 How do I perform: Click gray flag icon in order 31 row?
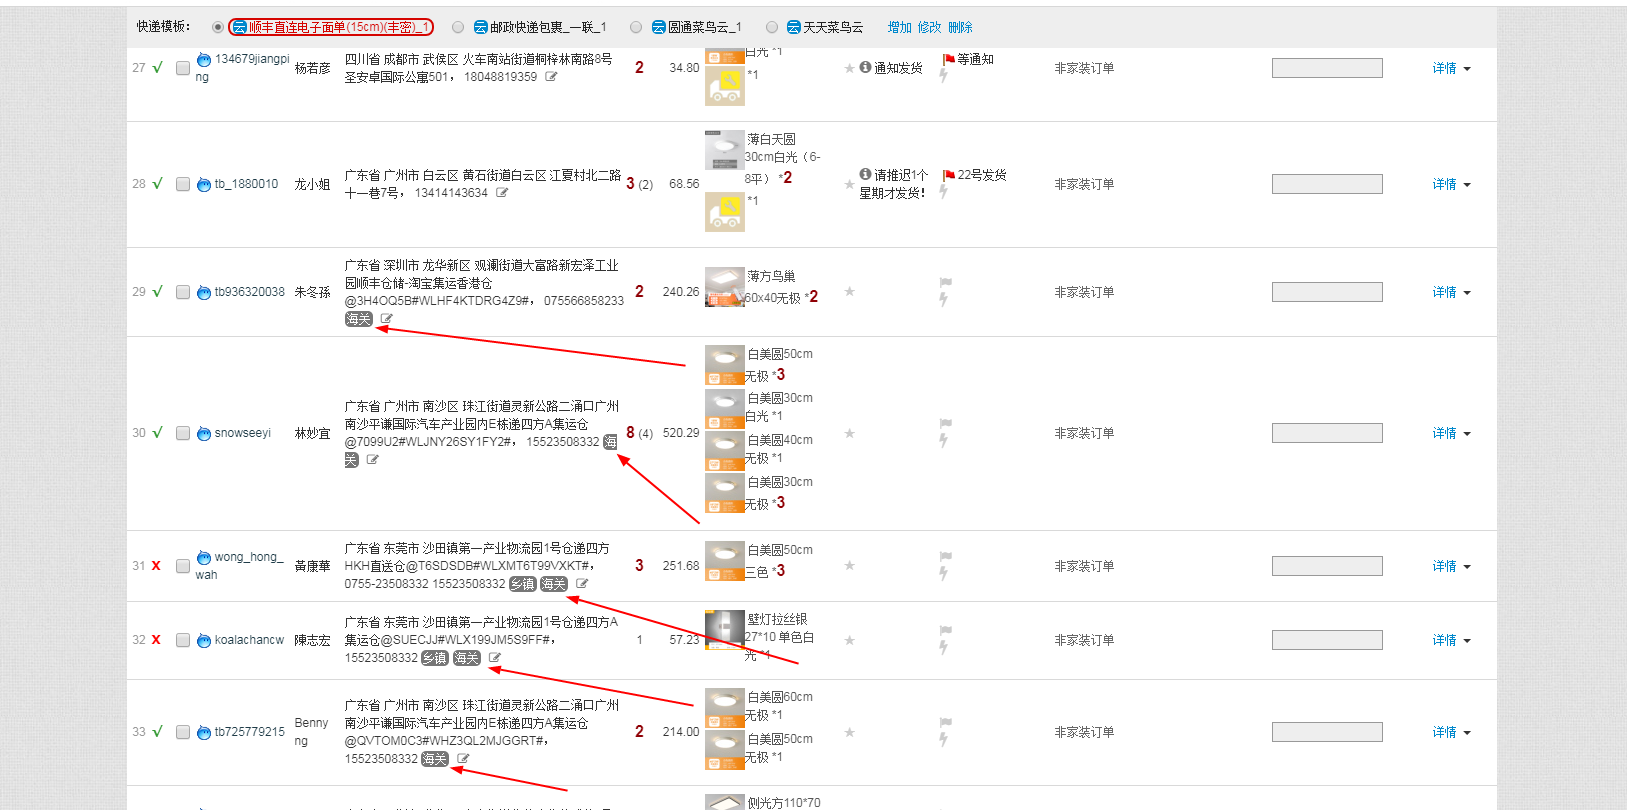pyautogui.click(x=945, y=556)
